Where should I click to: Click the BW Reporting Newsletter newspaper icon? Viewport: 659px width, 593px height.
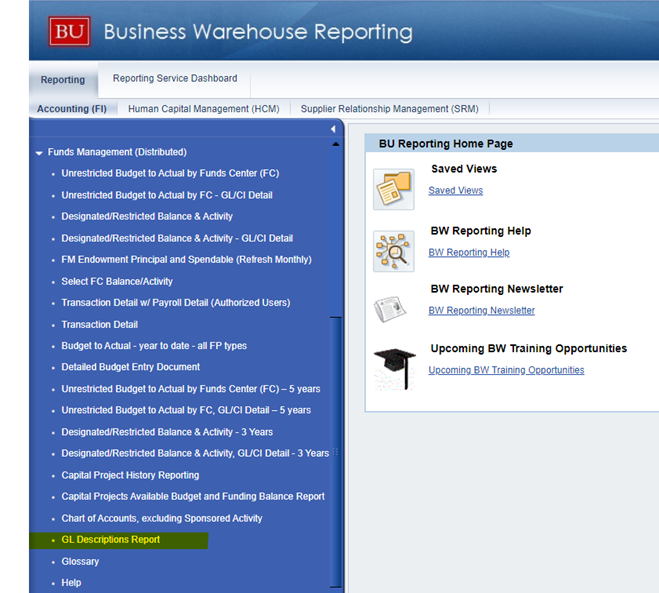pos(390,309)
